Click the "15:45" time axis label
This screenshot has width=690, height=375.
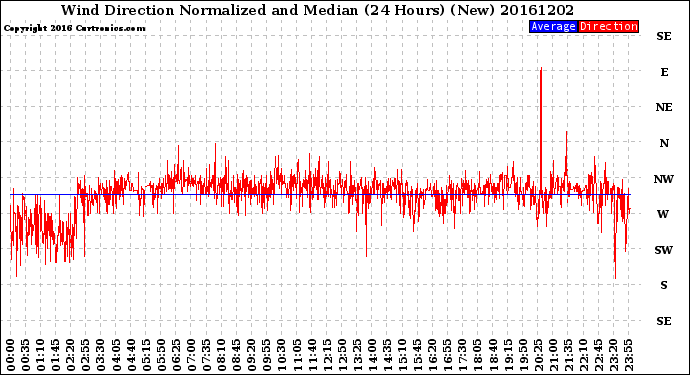[418, 355]
